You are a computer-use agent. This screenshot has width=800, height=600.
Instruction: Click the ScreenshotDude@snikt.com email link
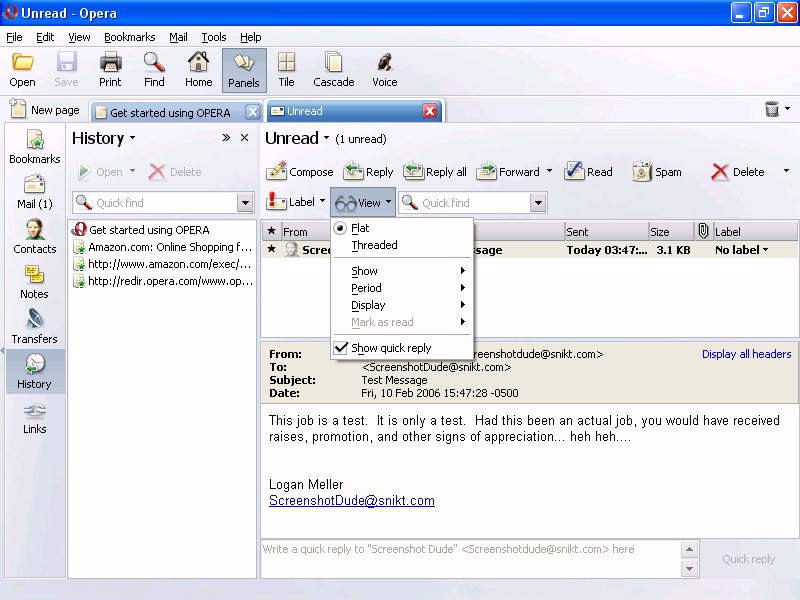(x=351, y=501)
